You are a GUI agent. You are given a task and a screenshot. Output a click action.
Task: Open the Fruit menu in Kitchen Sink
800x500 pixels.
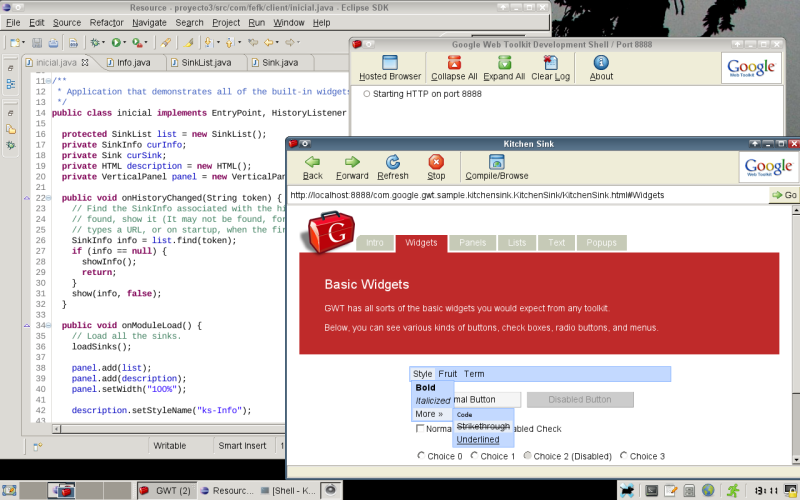[447, 374]
